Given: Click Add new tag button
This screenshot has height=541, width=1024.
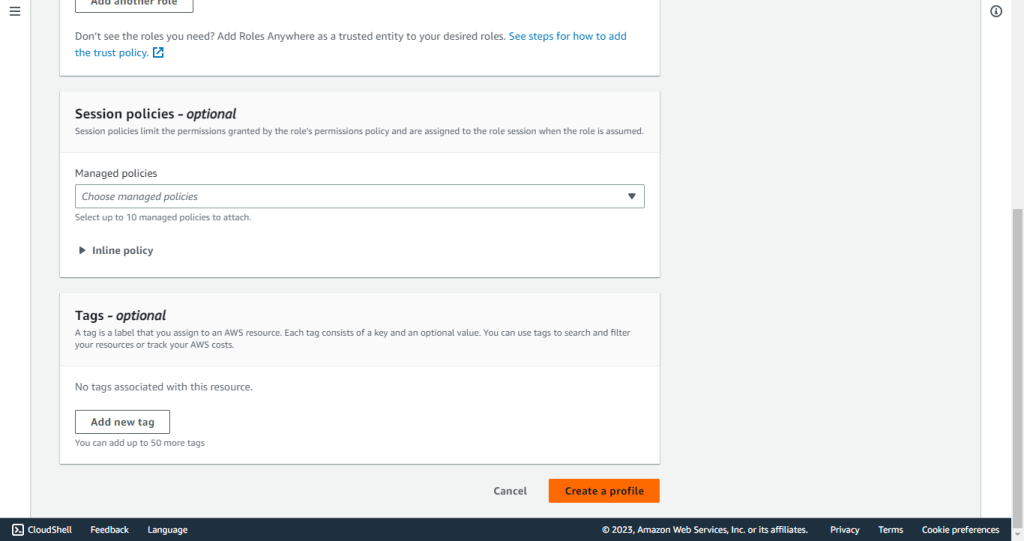Looking at the screenshot, I should [122, 422].
